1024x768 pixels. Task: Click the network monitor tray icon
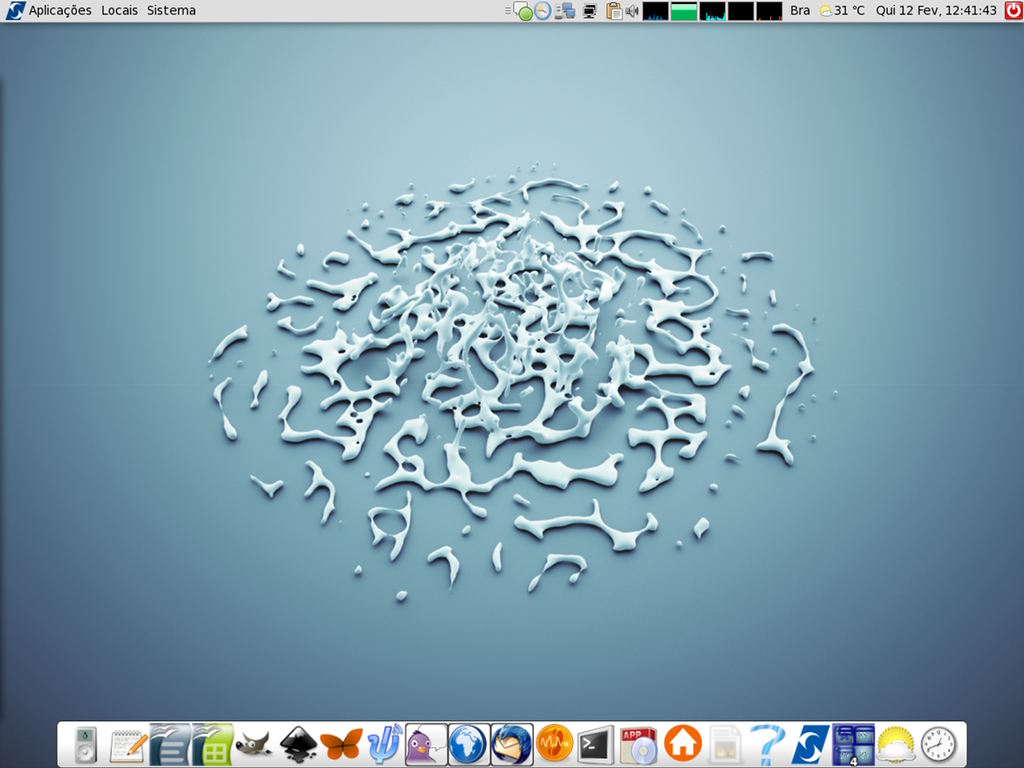[x=590, y=11]
